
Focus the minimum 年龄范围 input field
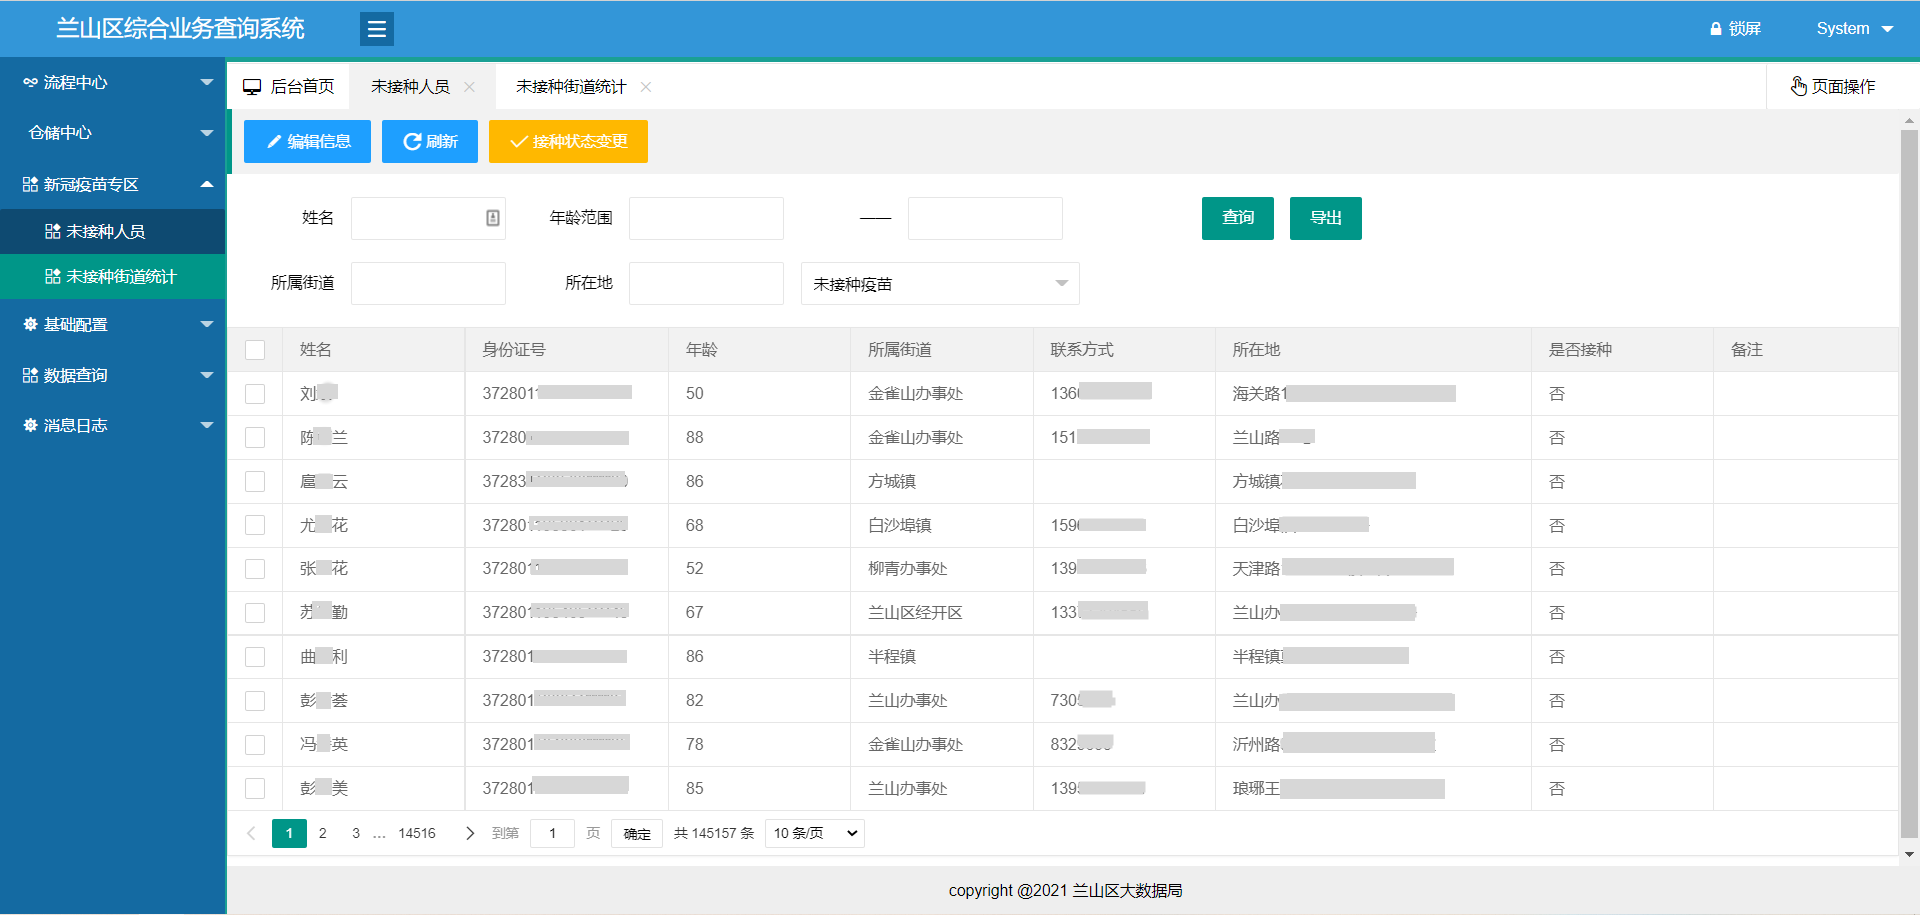tap(706, 218)
